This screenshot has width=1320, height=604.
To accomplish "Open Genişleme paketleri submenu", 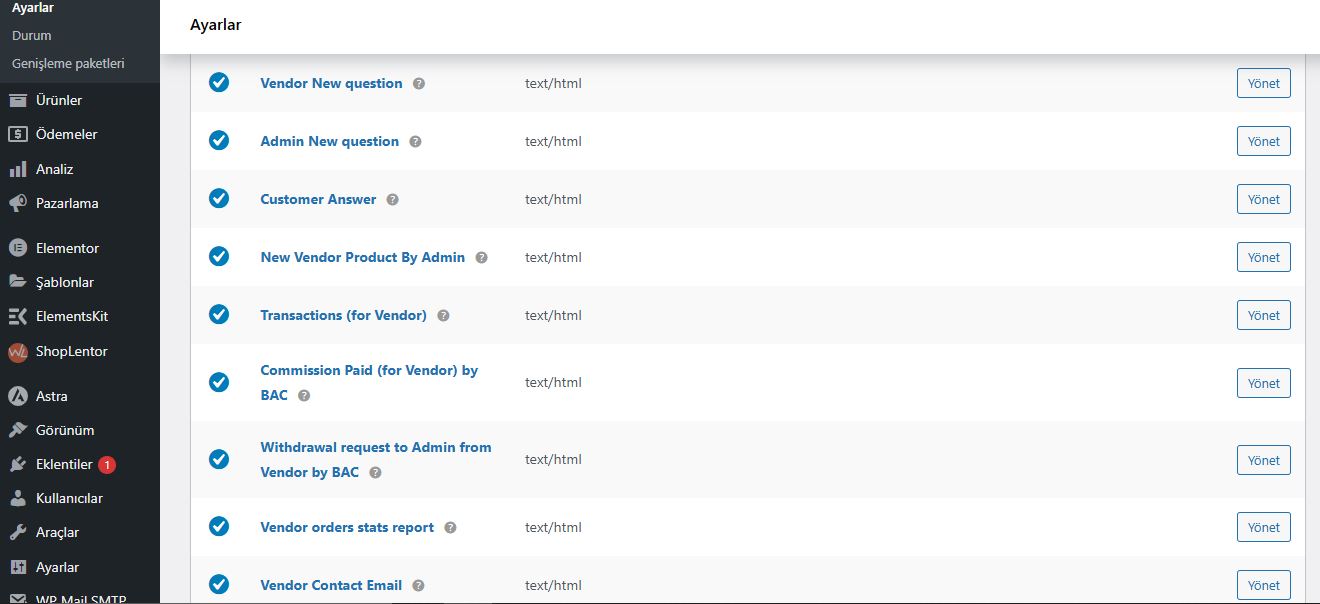I will pos(68,64).
